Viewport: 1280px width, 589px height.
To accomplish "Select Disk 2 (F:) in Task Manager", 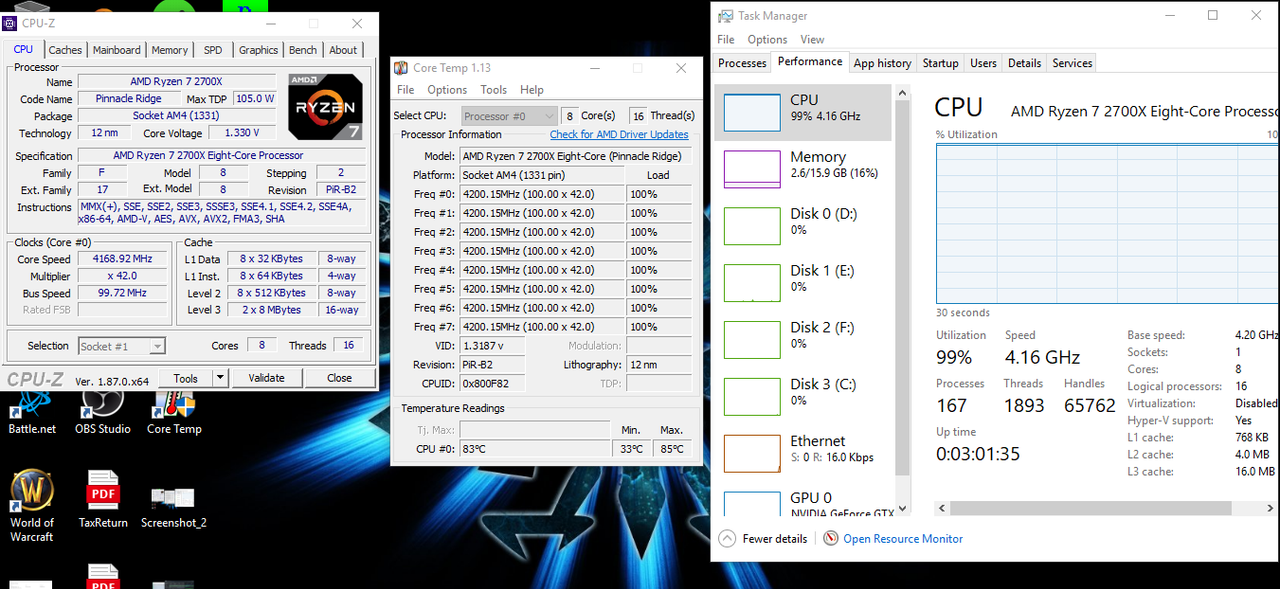I will [x=803, y=340].
